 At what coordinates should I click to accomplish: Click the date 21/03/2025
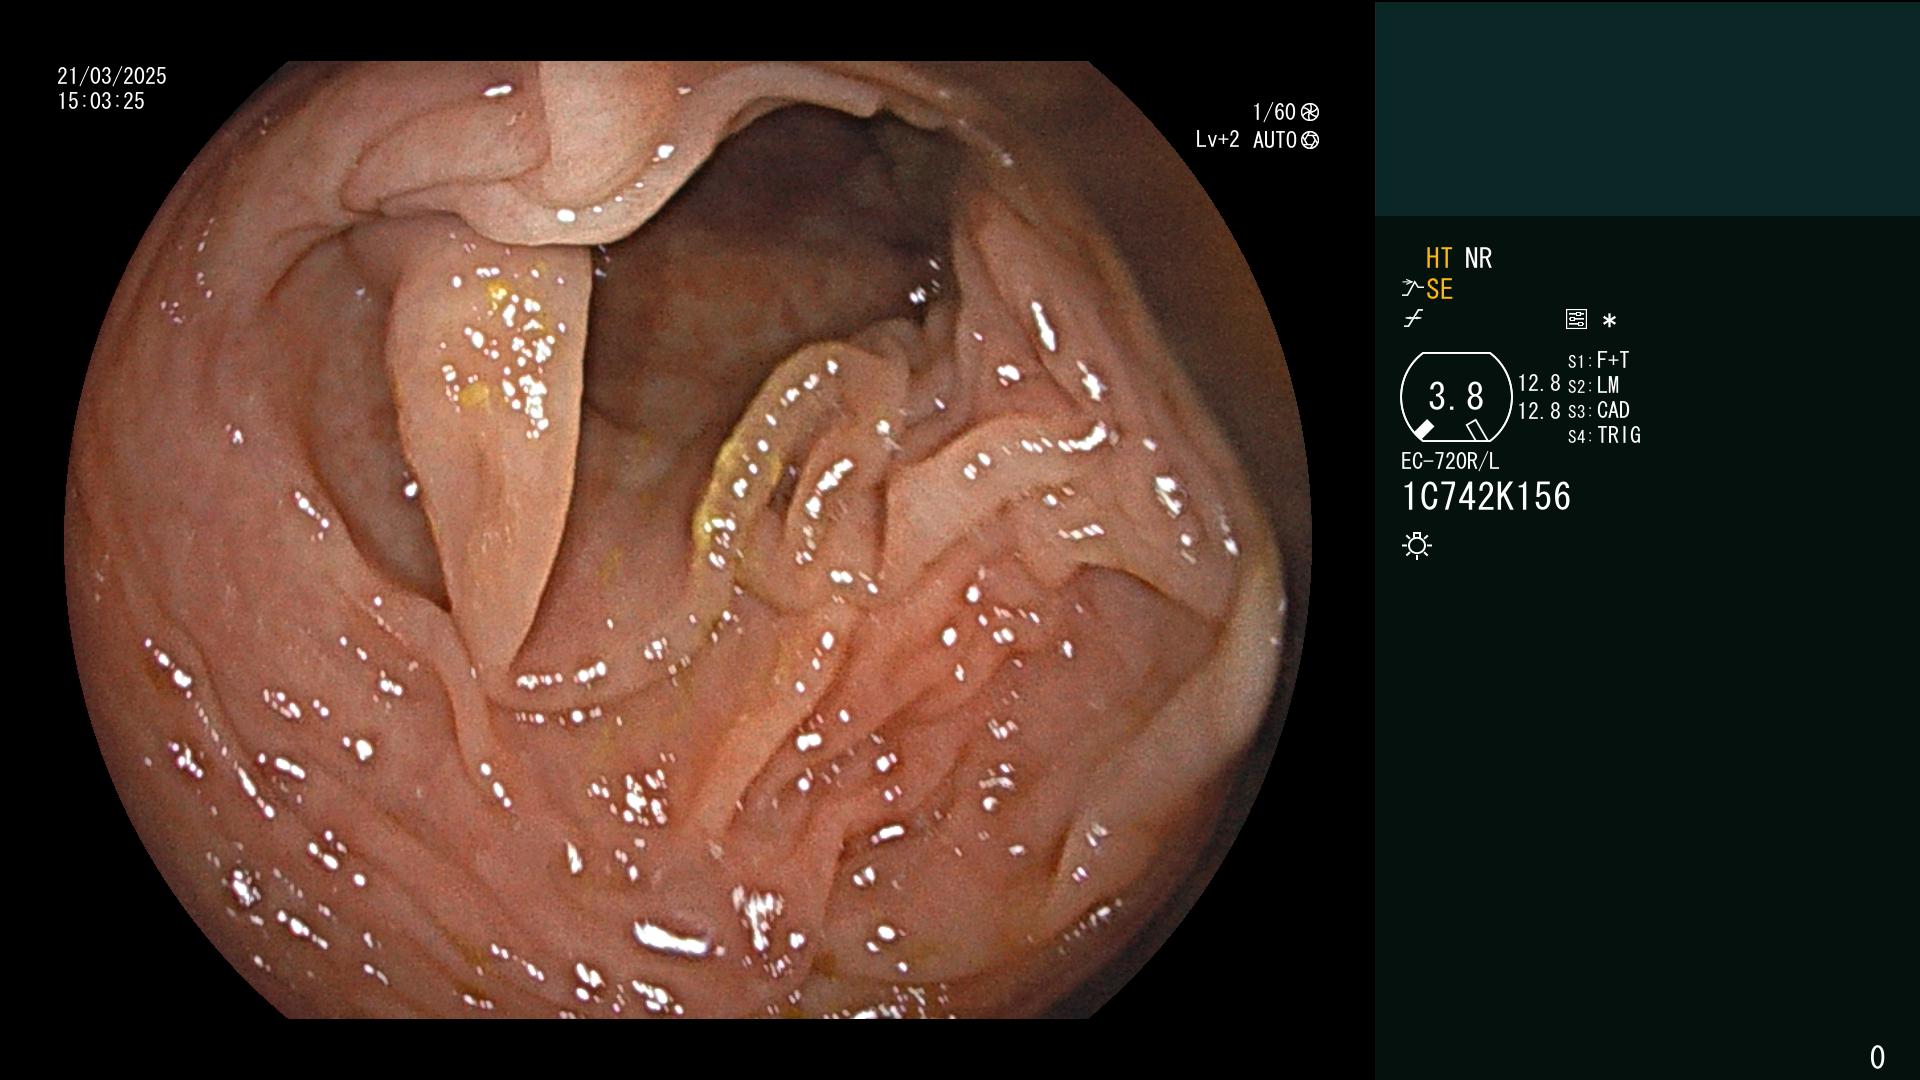[112, 76]
